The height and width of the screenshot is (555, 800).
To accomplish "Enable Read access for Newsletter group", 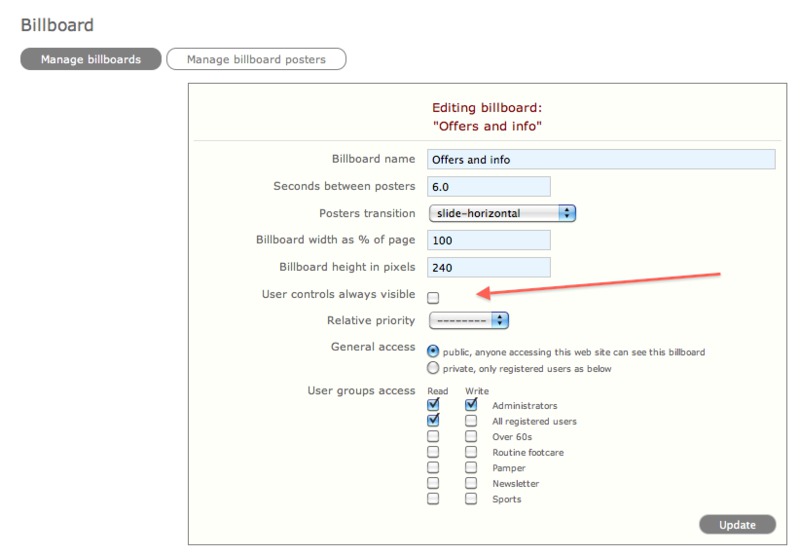I will (x=433, y=483).
